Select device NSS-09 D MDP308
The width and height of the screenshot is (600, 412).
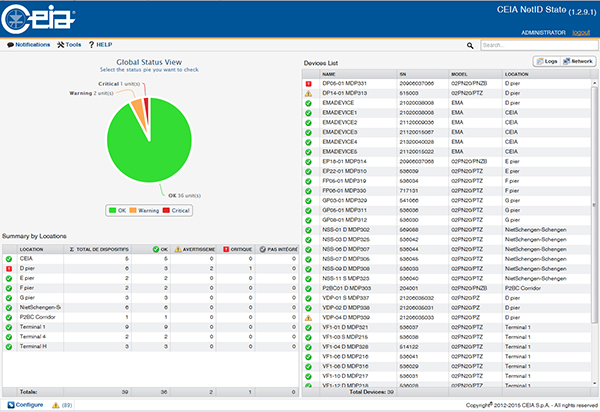click(x=446, y=269)
